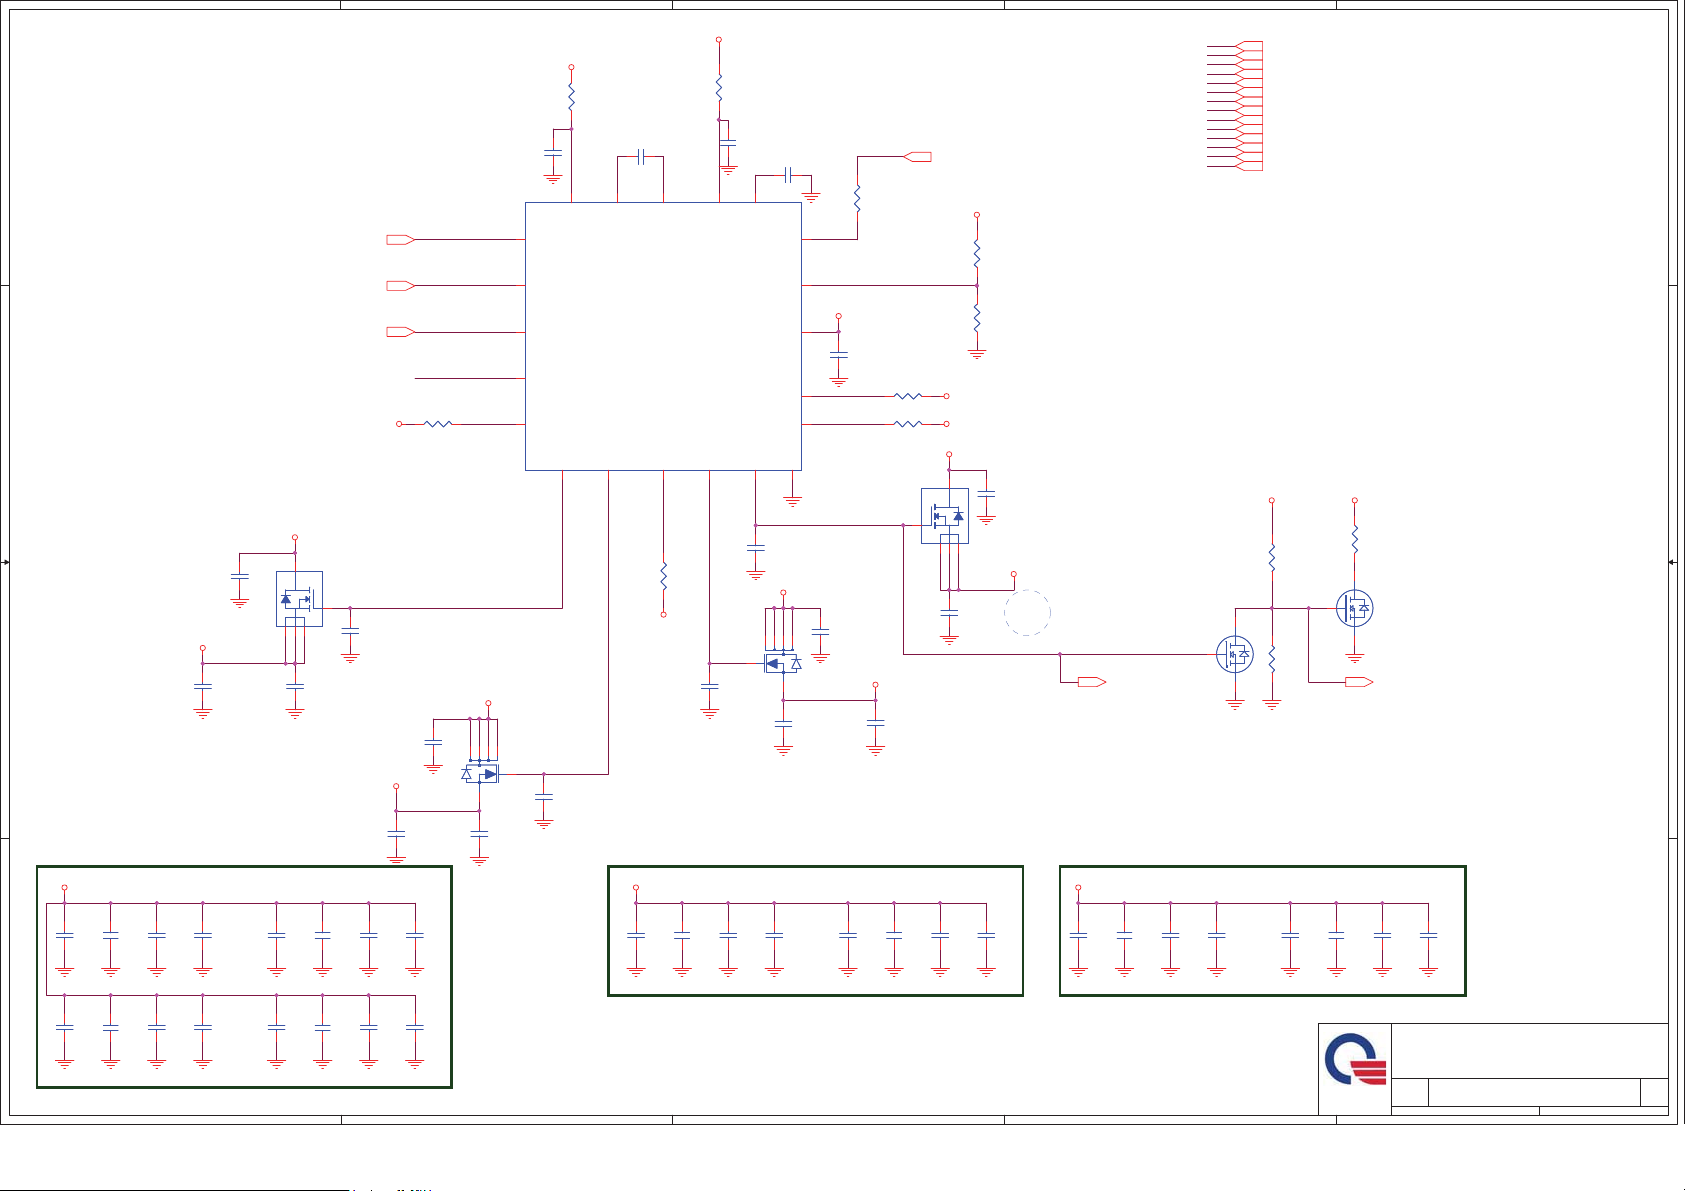Image resolution: width=1685 pixels, height=1191 pixels.
Task: Select the horizontal capacitor bridging two IC top pins
Action: [x=641, y=157]
